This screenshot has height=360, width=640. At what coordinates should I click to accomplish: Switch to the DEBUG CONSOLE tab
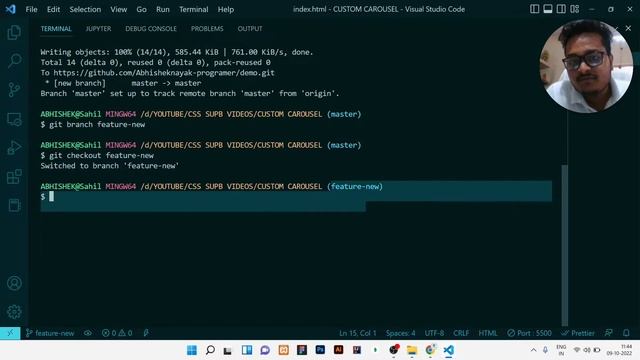[151, 29]
